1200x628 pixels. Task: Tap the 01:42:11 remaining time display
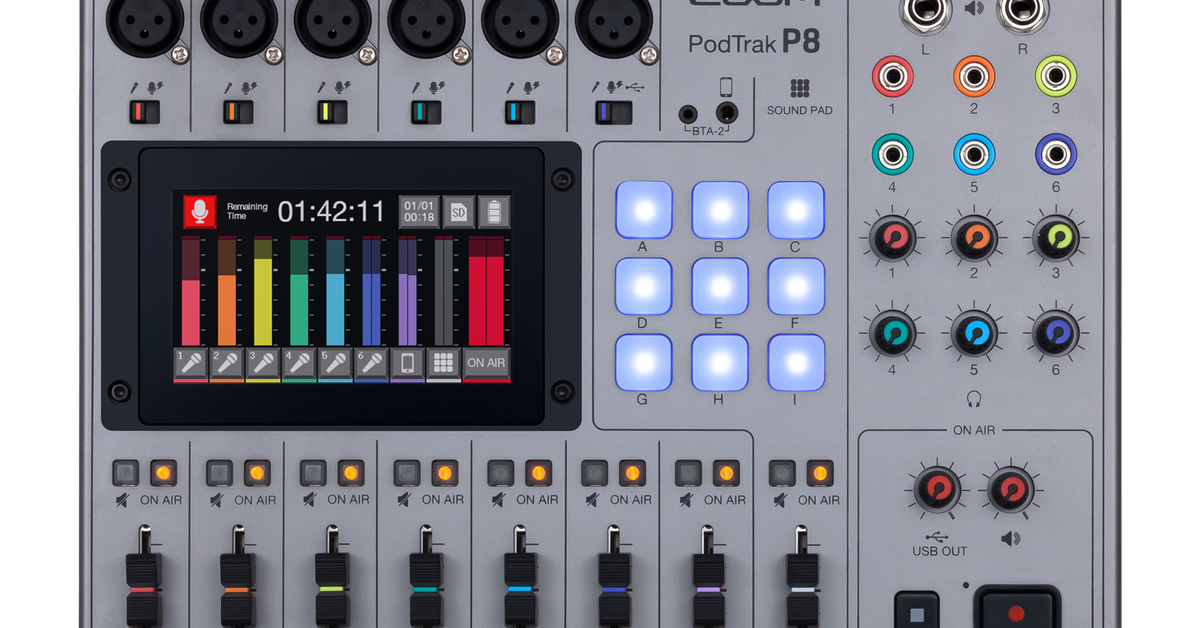pos(331,211)
